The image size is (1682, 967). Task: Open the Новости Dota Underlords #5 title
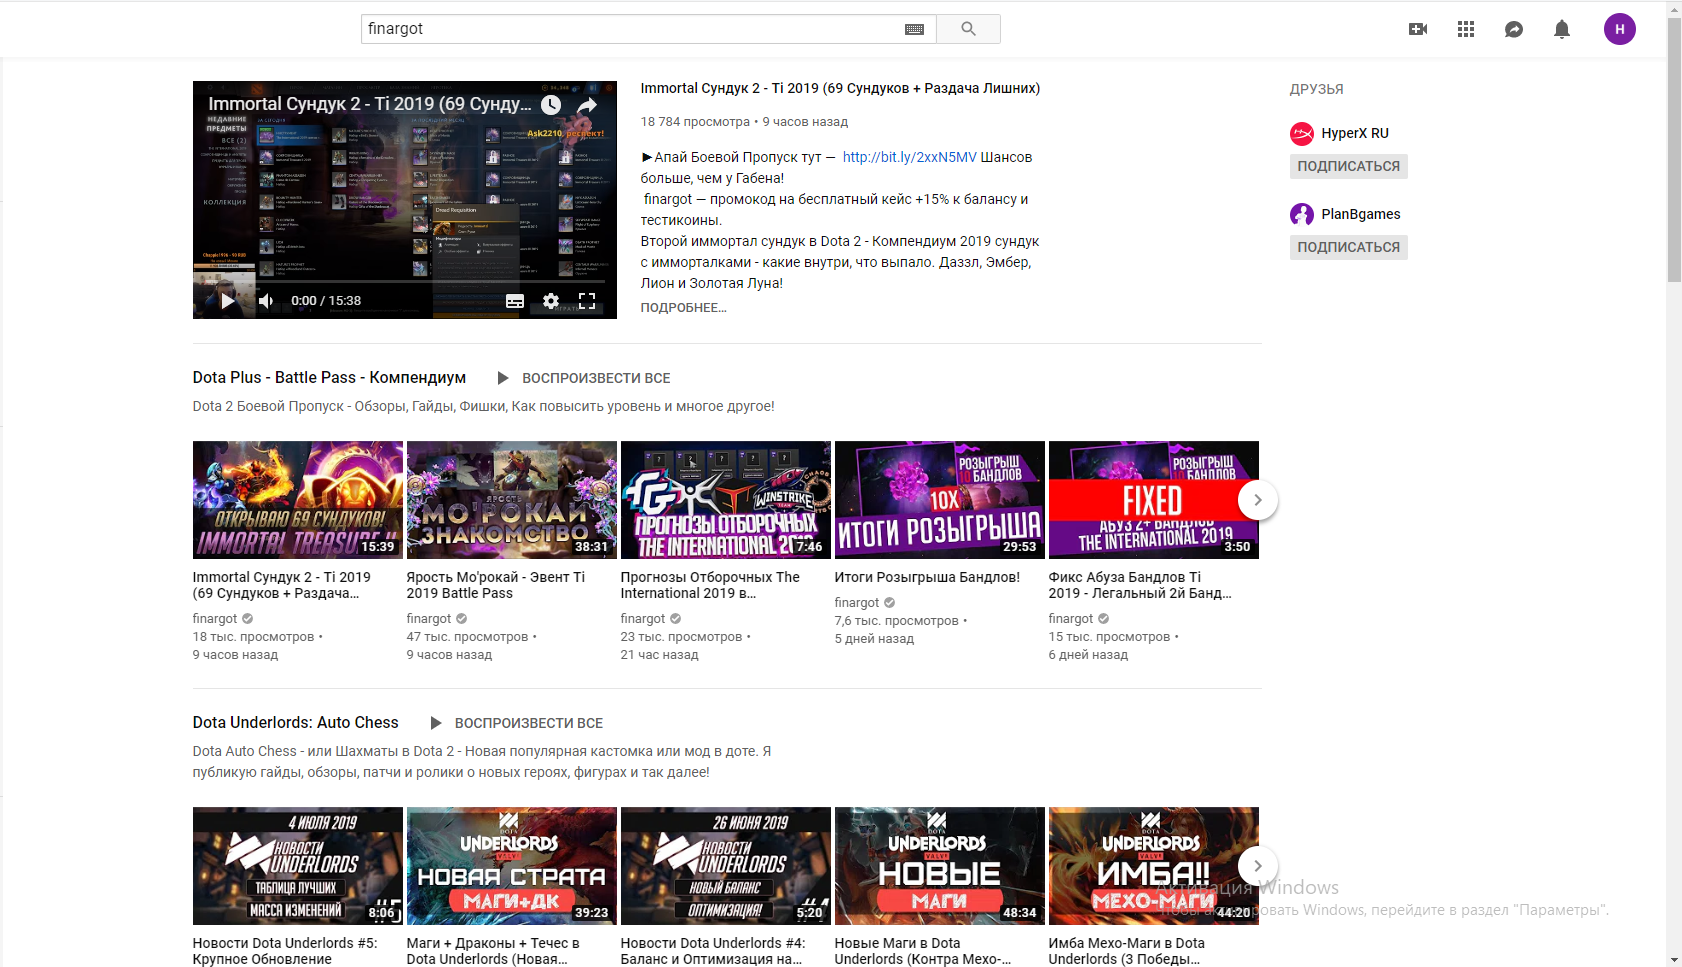285,951
